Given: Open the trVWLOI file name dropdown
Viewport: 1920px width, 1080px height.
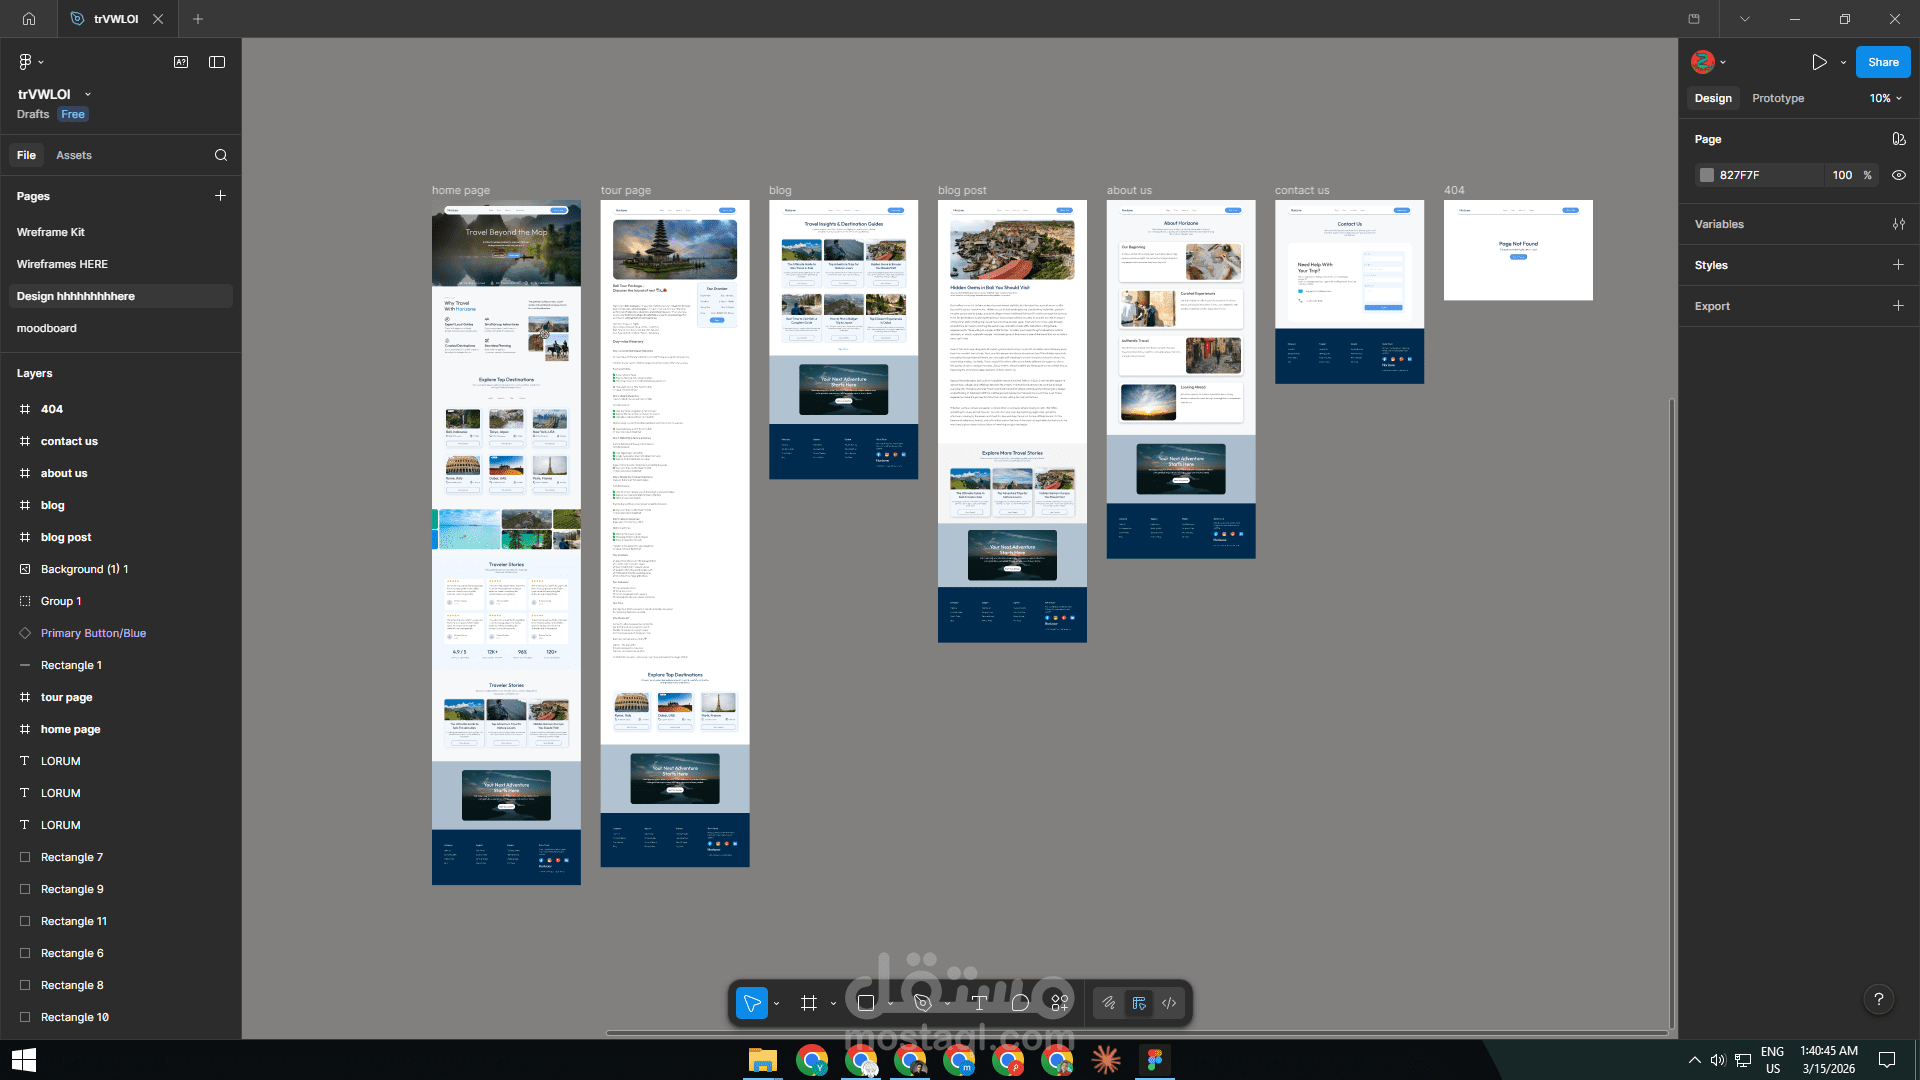Looking at the screenshot, I should click(88, 94).
